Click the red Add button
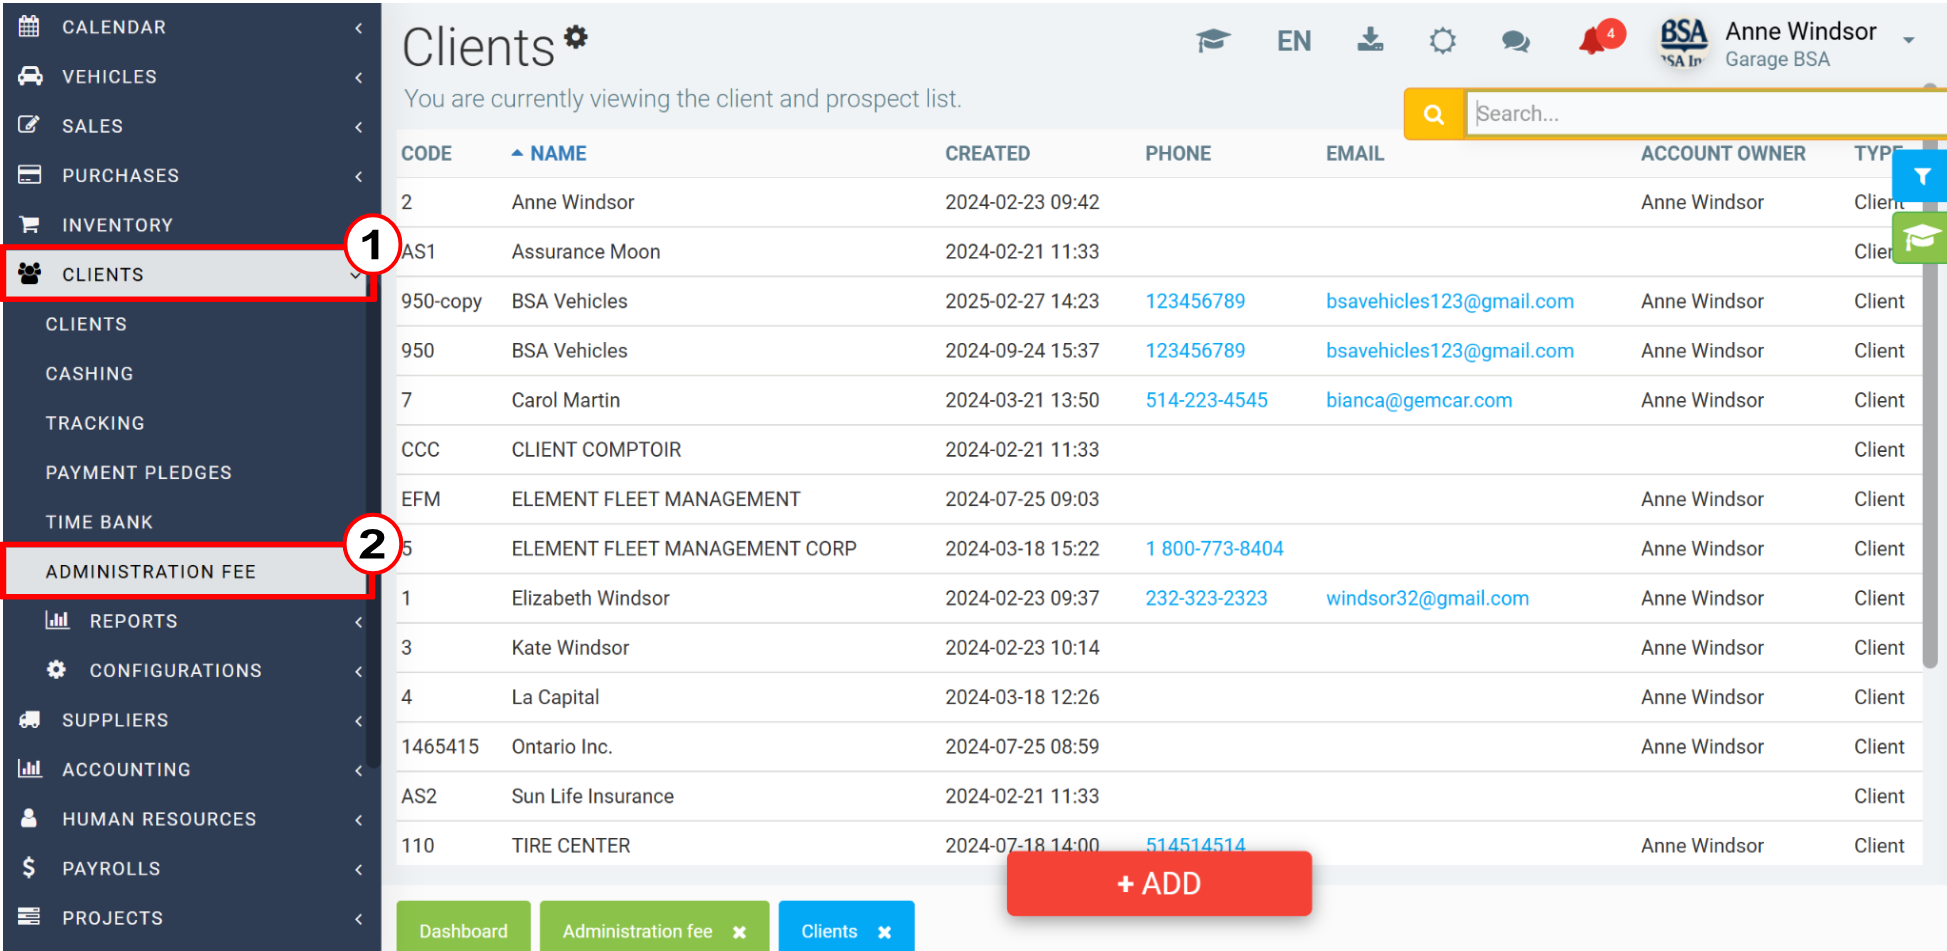1947x951 pixels. pos(1159,884)
